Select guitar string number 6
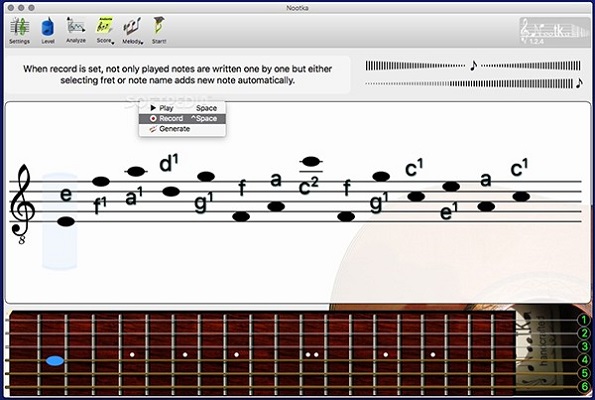Image resolution: width=595 pixels, height=400 pixels. coord(584,386)
